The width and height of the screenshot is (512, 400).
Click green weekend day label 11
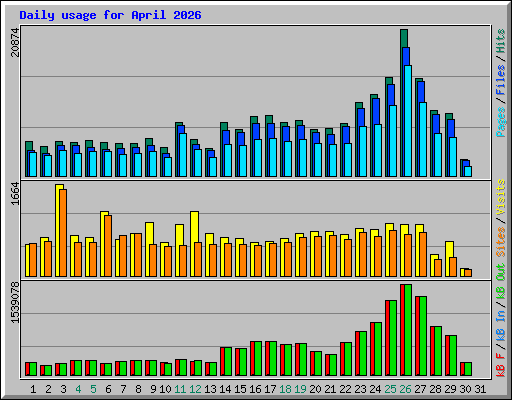(180, 389)
